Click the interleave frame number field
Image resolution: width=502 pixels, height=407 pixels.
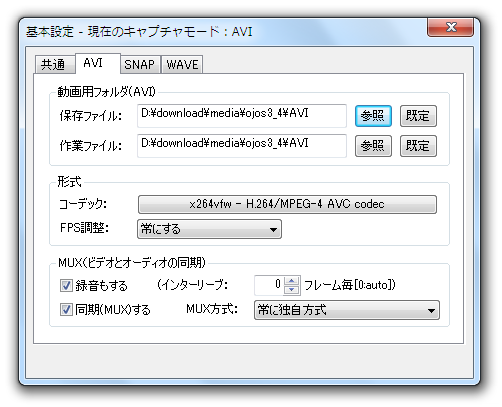pyautogui.click(x=269, y=285)
